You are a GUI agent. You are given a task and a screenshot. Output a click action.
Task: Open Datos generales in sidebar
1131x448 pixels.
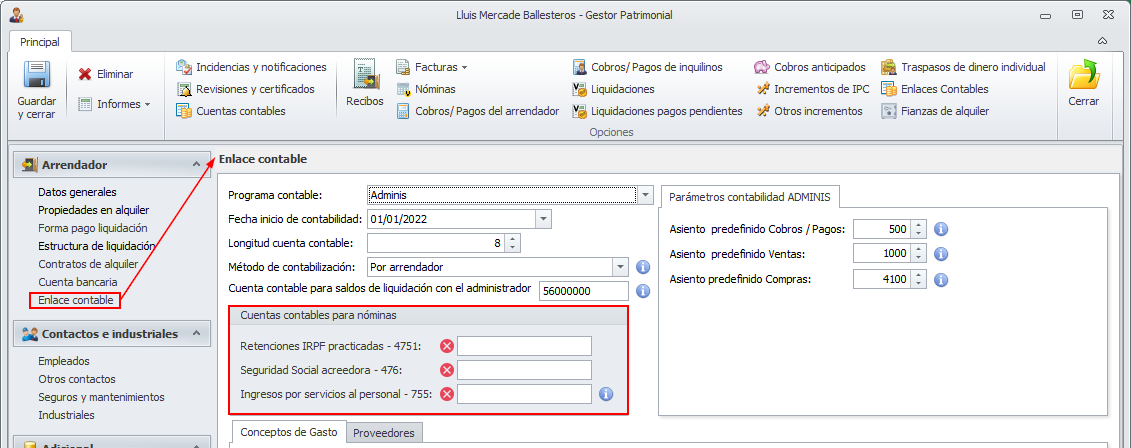pyautogui.click(x=77, y=192)
